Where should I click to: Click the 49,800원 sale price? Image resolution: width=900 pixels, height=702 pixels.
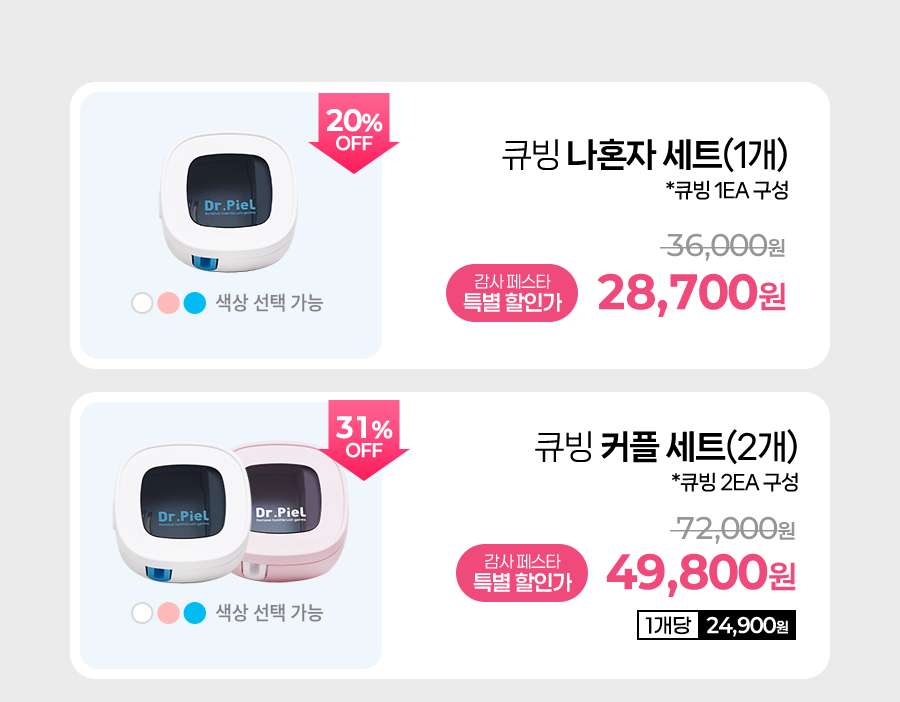pos(701,573)
